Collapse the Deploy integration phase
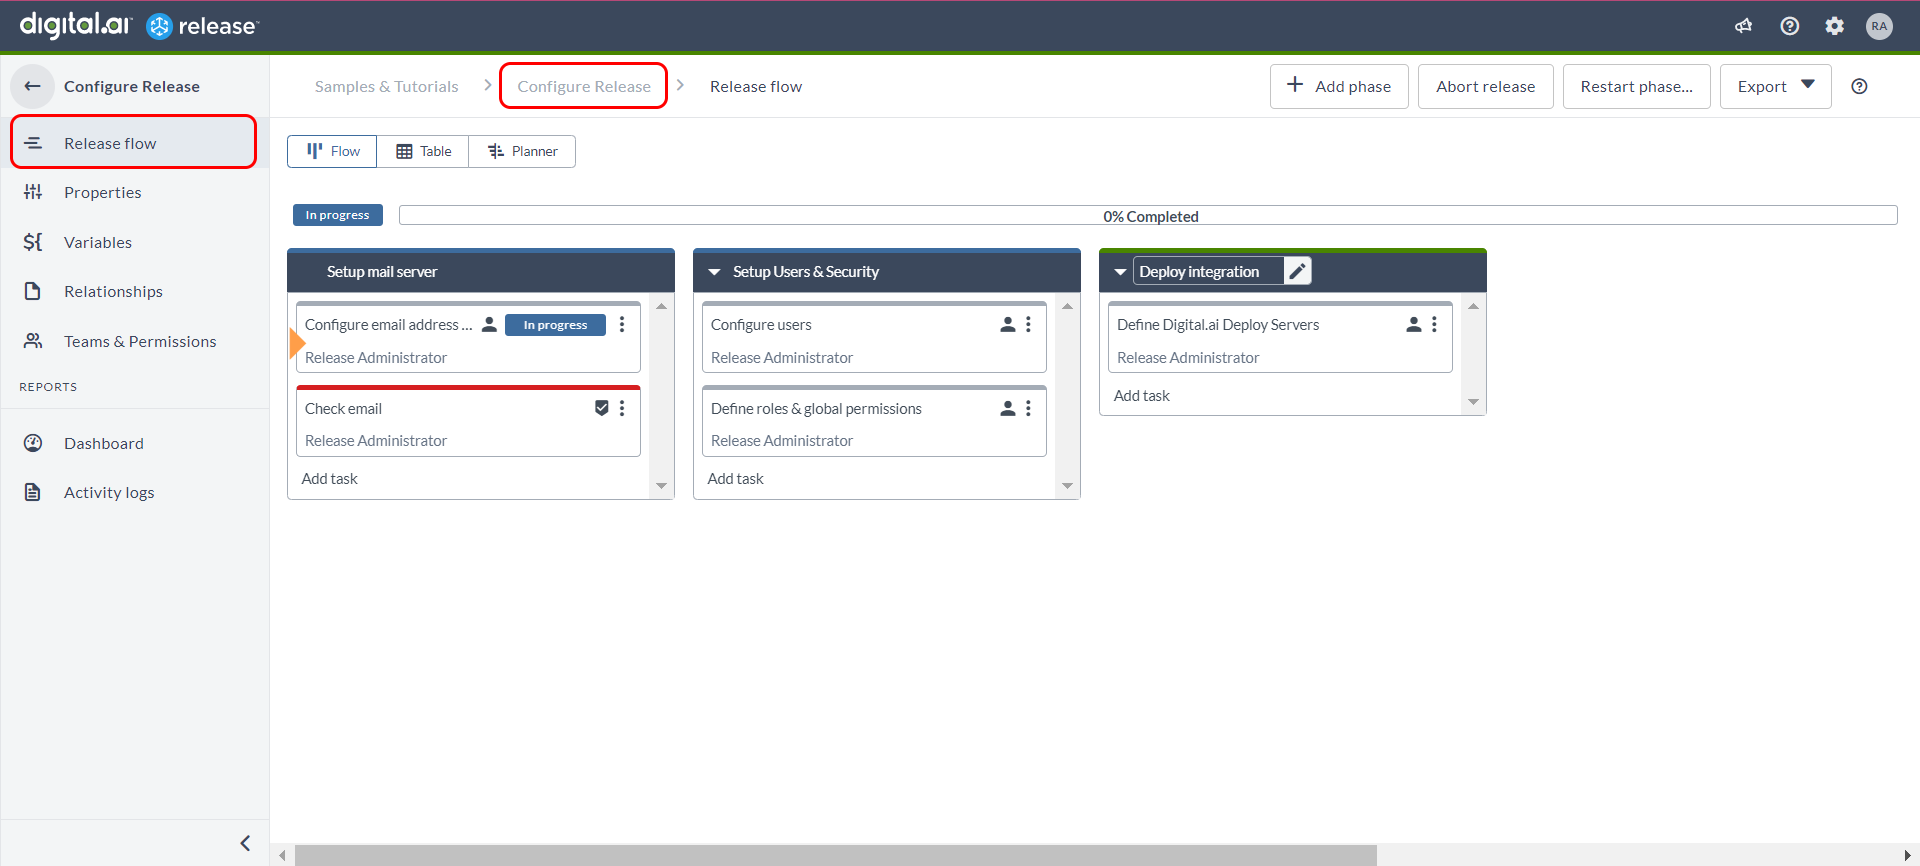1920x866 pixels. 1120,272
